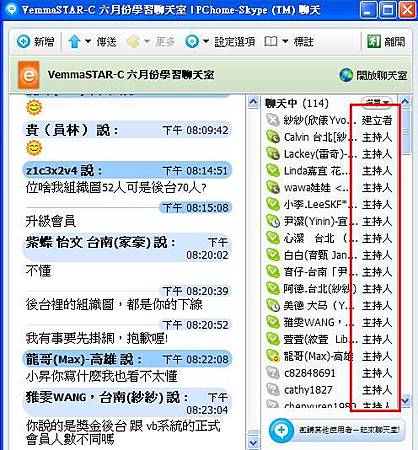The width and height of the screenshot is (418, 450).
Task: Expand the 標註 dropdown arrow
Action: 285,42
